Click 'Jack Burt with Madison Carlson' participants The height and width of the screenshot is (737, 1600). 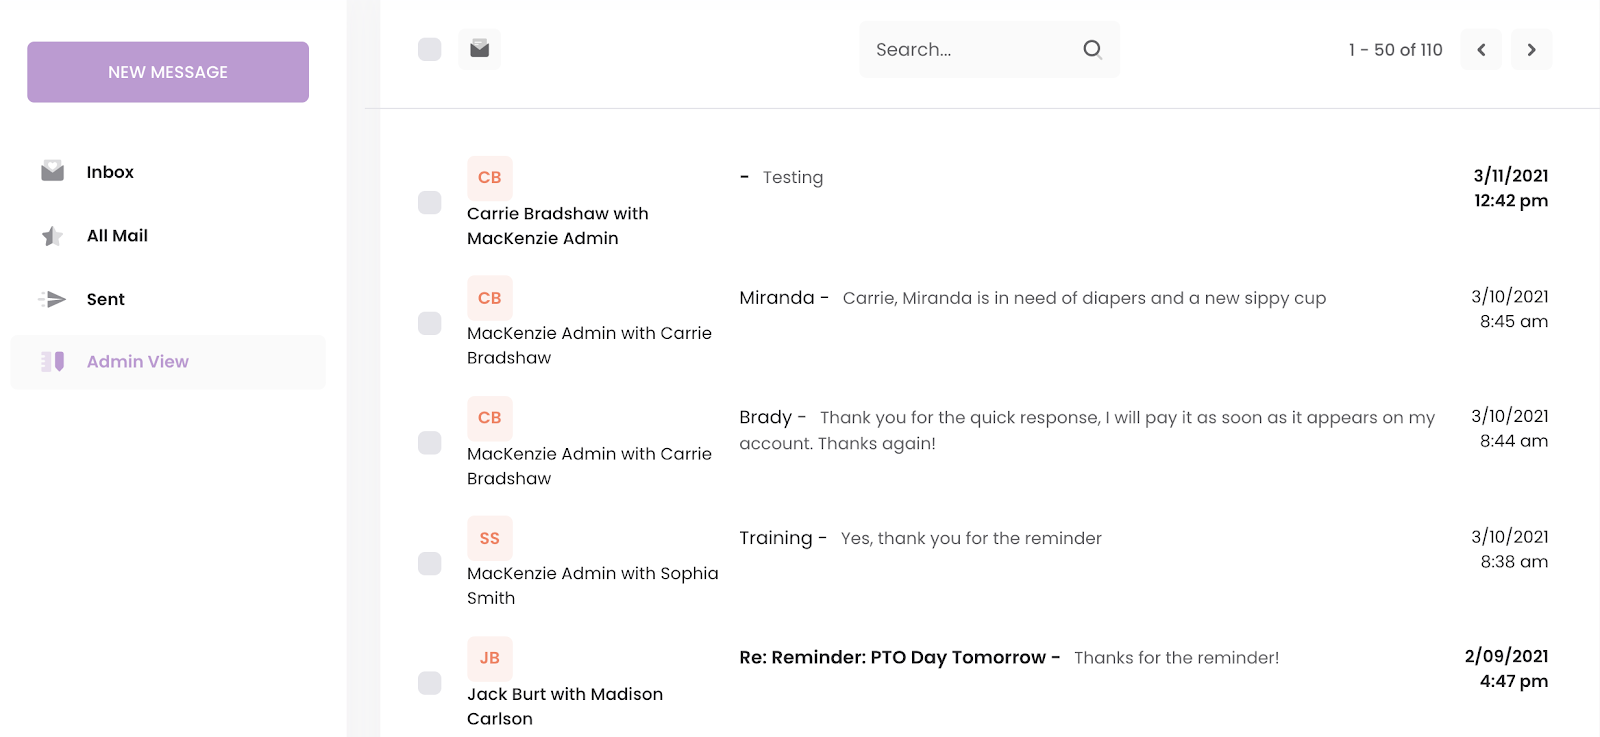(x=565, y=706)
